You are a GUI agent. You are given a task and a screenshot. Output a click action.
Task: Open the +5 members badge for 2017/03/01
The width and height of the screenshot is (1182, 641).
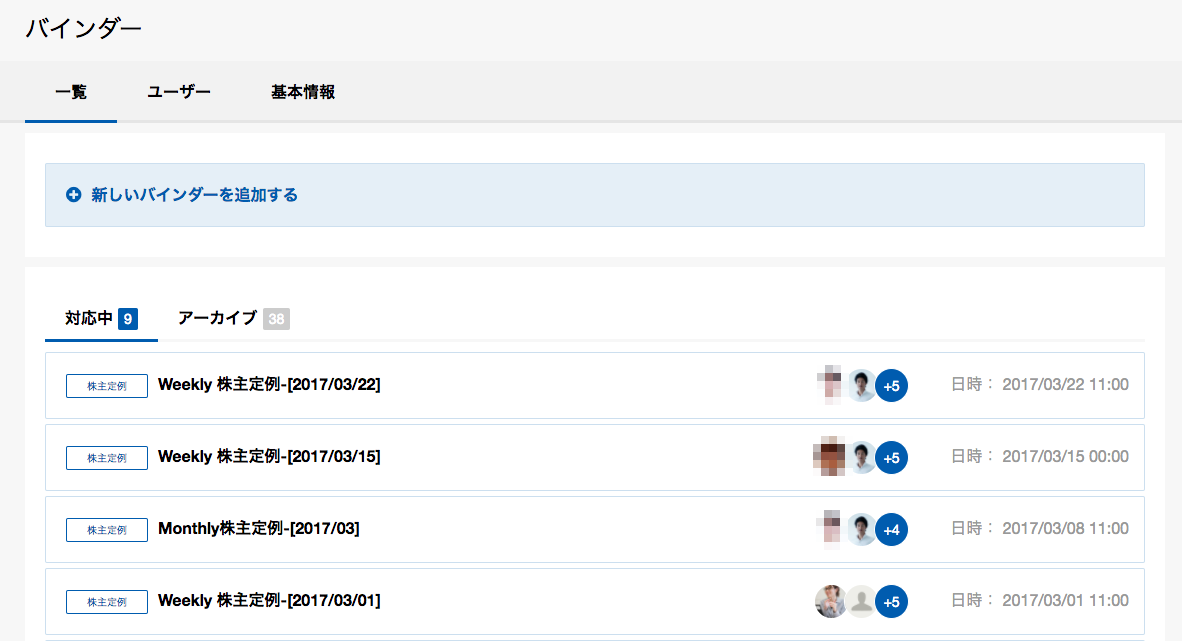pos(891,602)
